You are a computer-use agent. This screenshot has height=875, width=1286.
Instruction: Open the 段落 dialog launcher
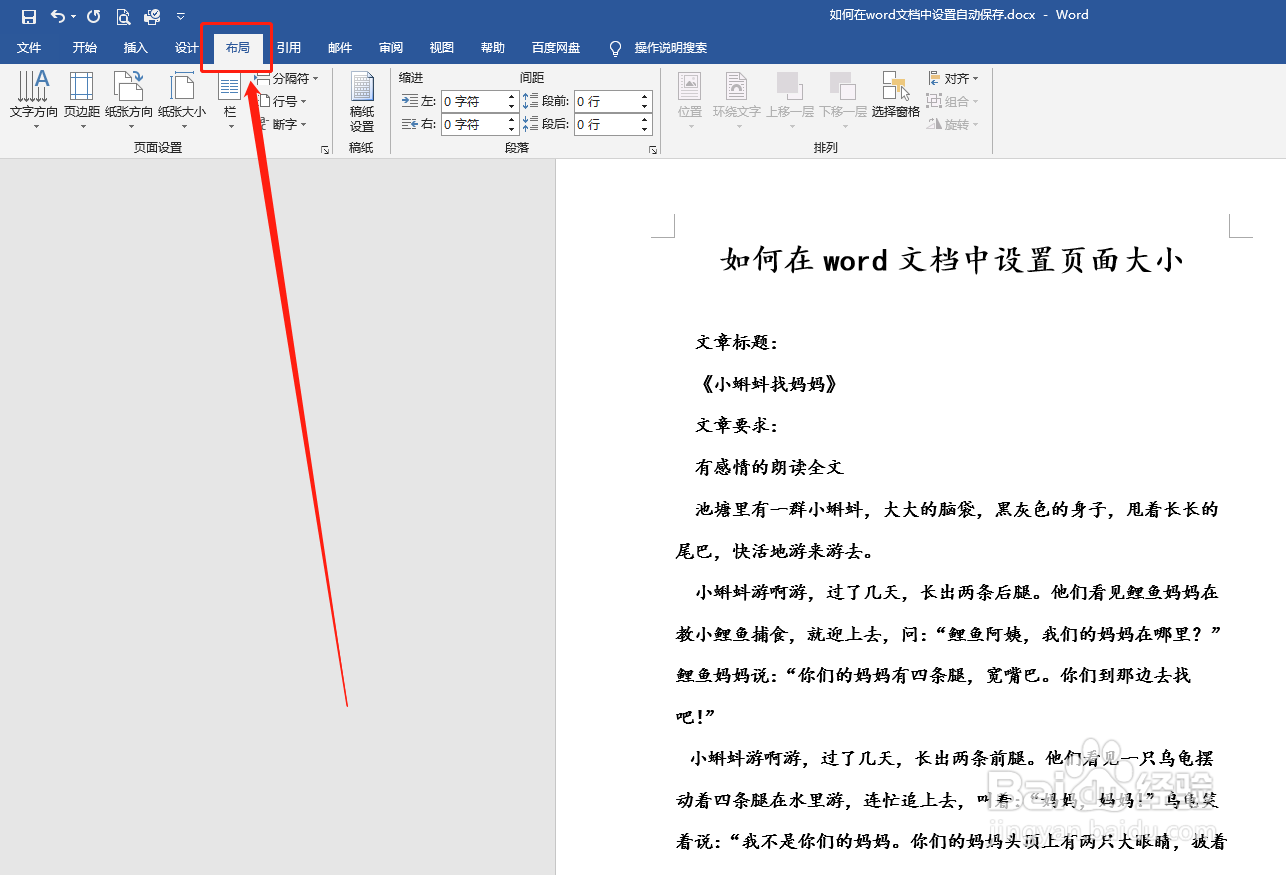pos(654,148)
